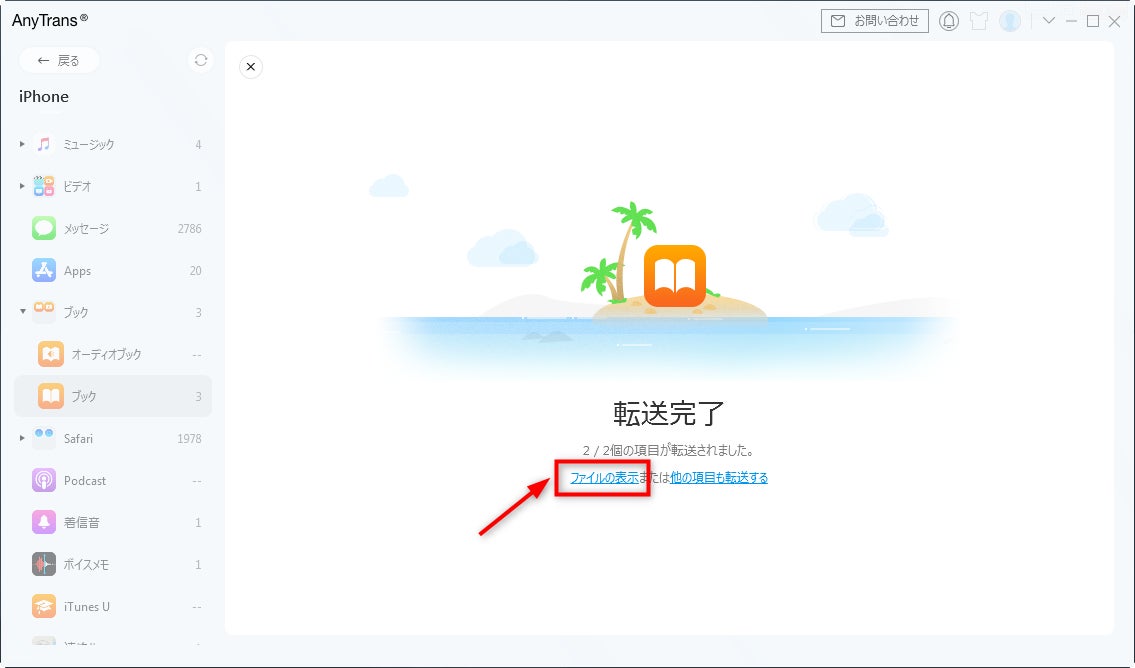The image size is (1135, 668).
Task: Click the Contact (お問い合わせ) button
Action: [x=874, y=21]
